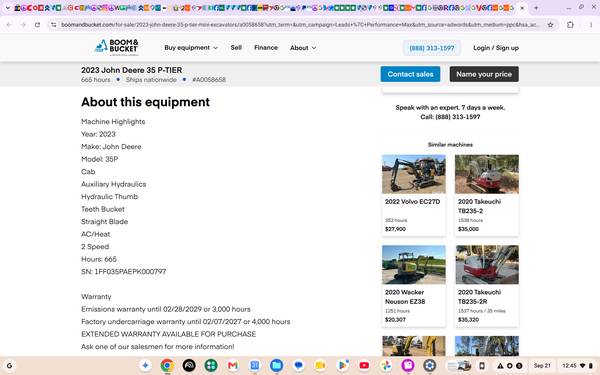Click the $35,000 price
The width and height of the screenshot is (600, 375).
click(x=468, y=229)
